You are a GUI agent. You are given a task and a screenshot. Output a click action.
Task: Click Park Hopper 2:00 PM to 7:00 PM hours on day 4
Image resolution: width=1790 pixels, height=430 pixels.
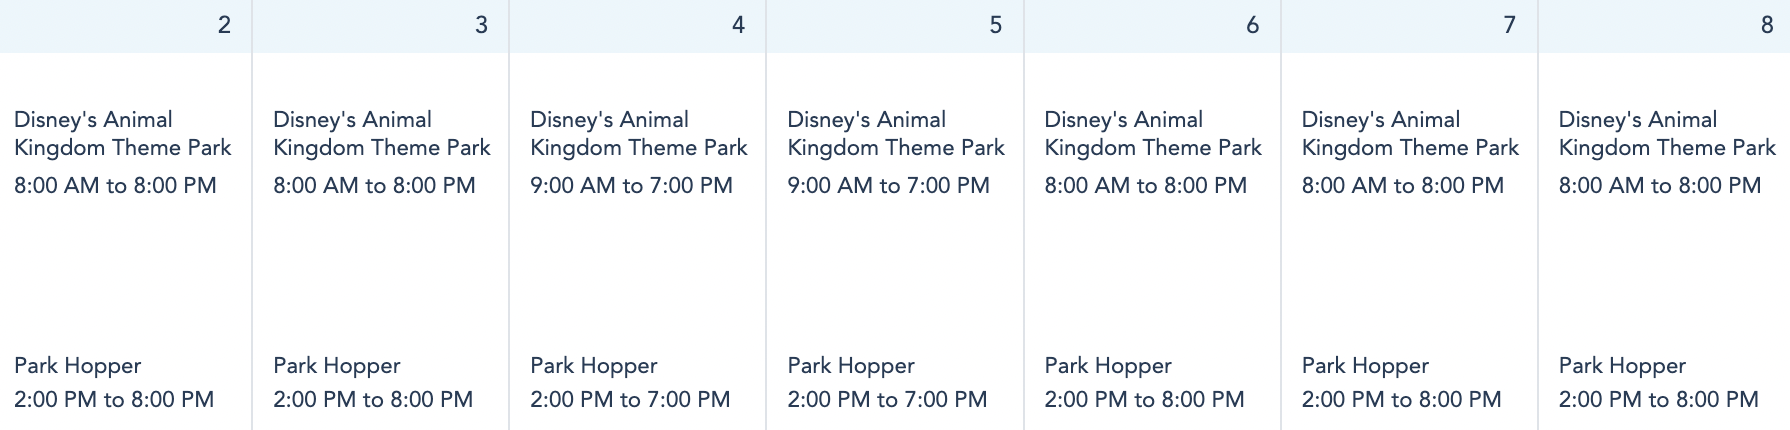[x=630, y=400]
